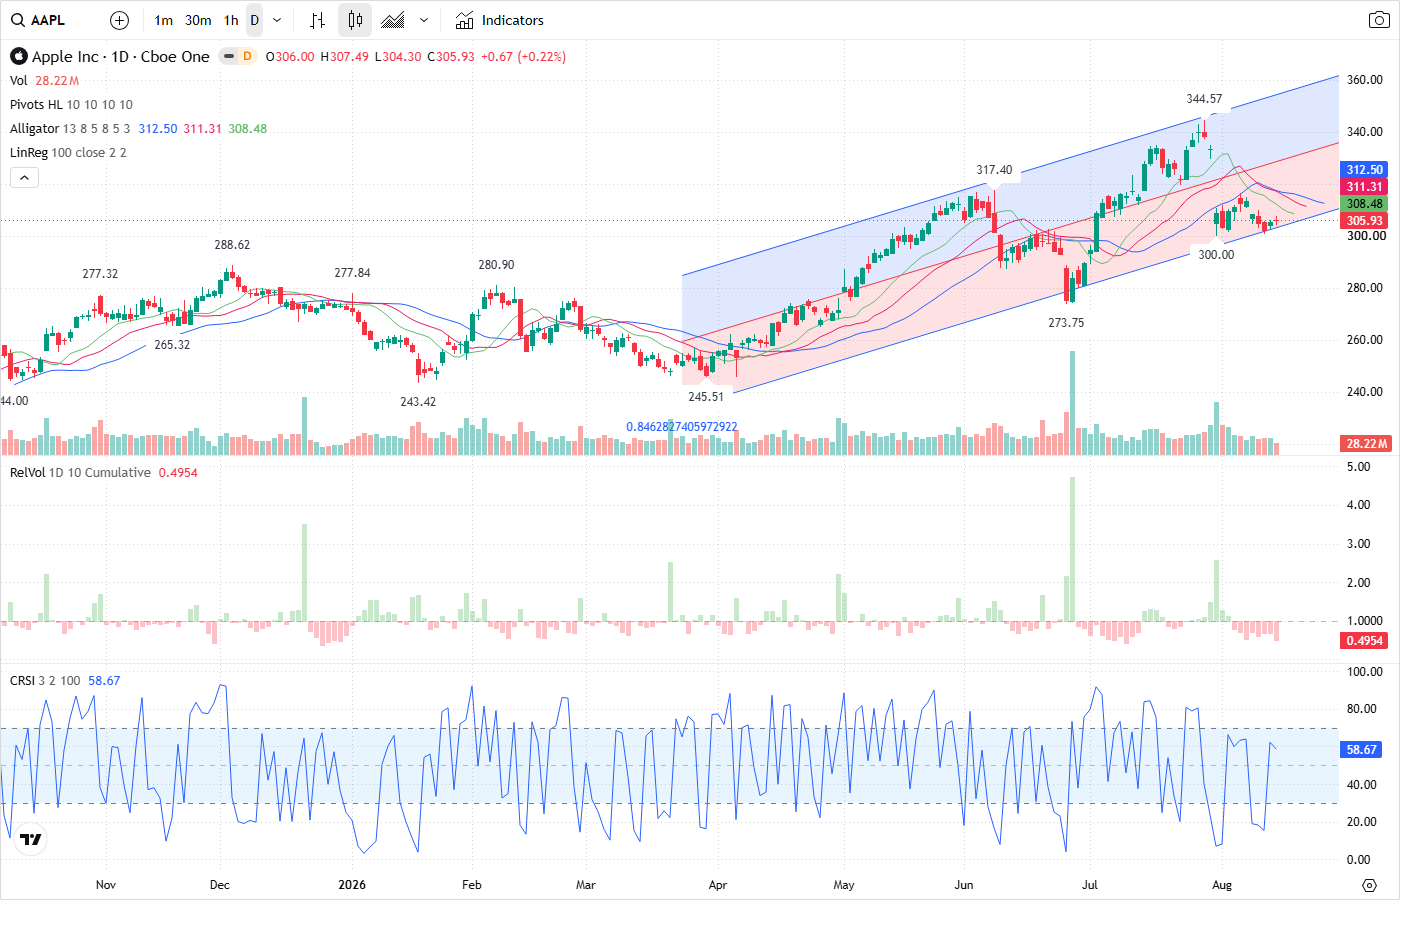Click the Nov label on time axis

coord(106,885)
